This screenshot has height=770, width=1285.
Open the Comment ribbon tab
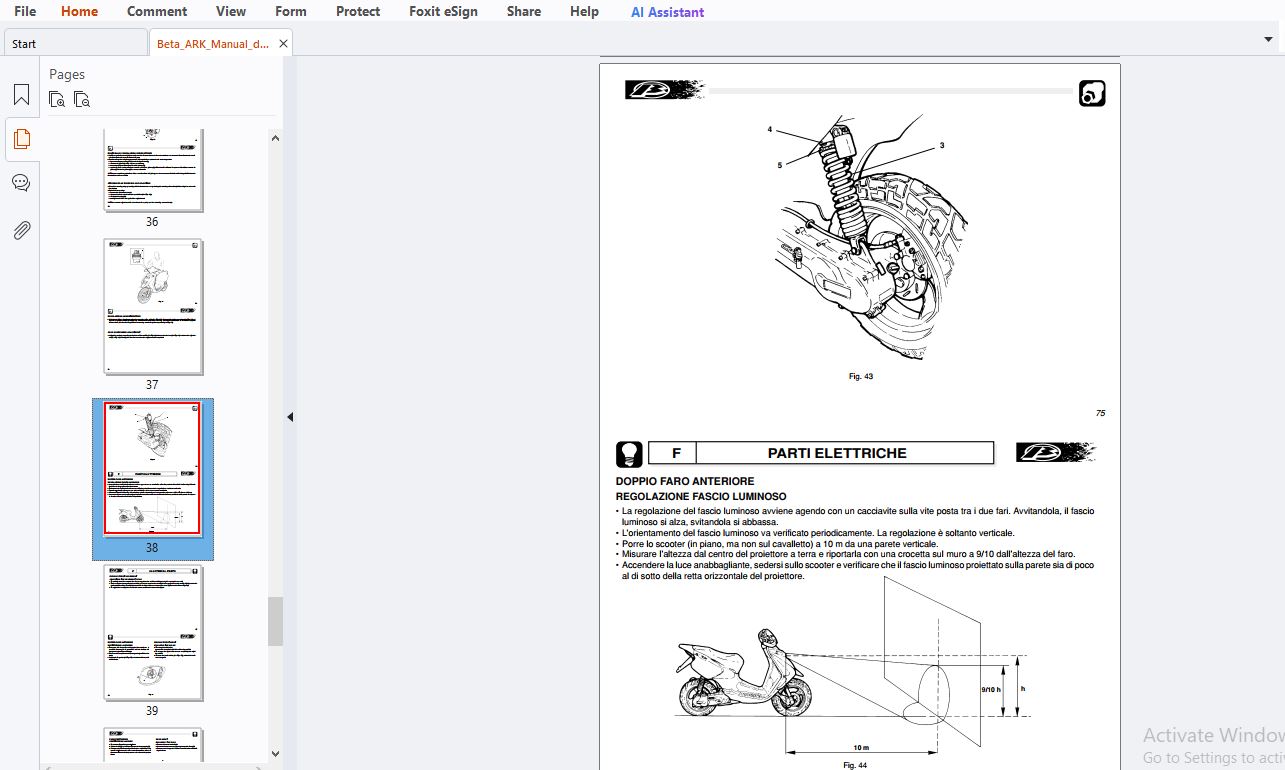(x=157, y=11)
